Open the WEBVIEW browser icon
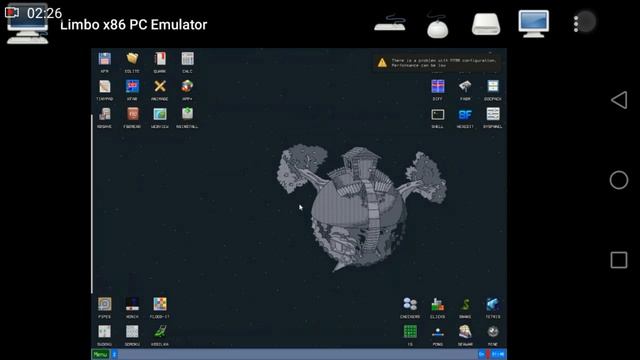Screen dimensions: 640x360 (160, 114)
